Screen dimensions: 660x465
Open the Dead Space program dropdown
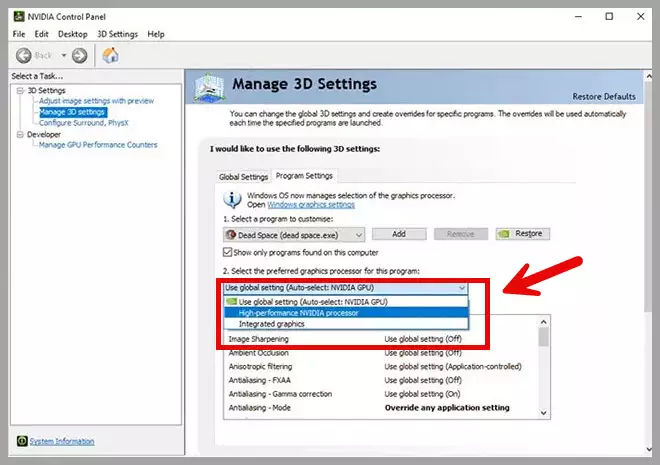pyautogui.click(x=294, y=235)
